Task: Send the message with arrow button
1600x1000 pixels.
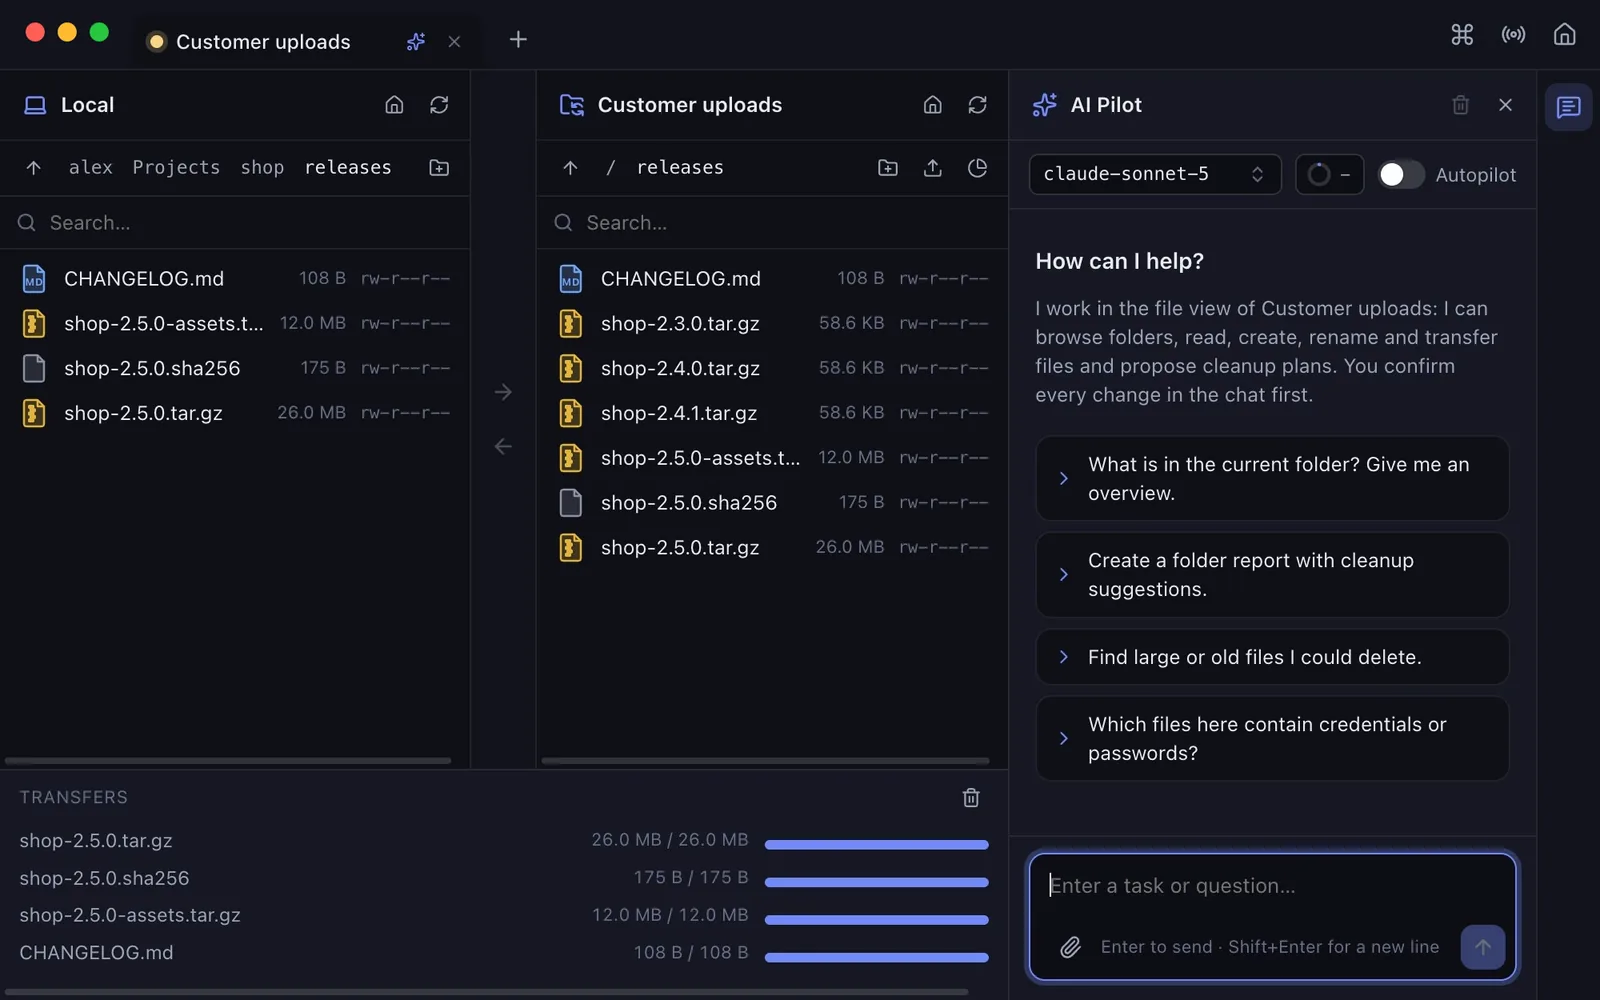Action: click(x=1482, y=947)
